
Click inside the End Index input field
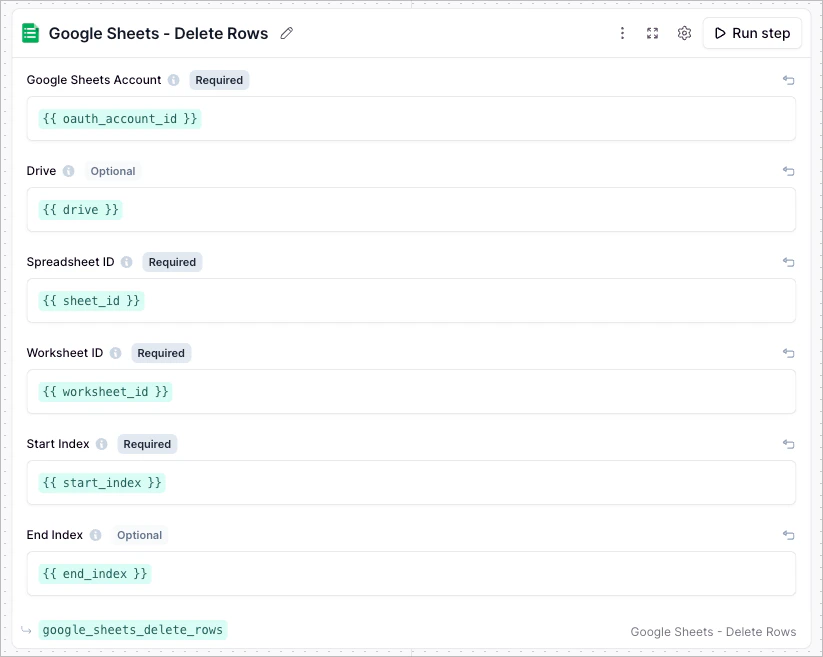pyautogui.click(x=400, y=573)
